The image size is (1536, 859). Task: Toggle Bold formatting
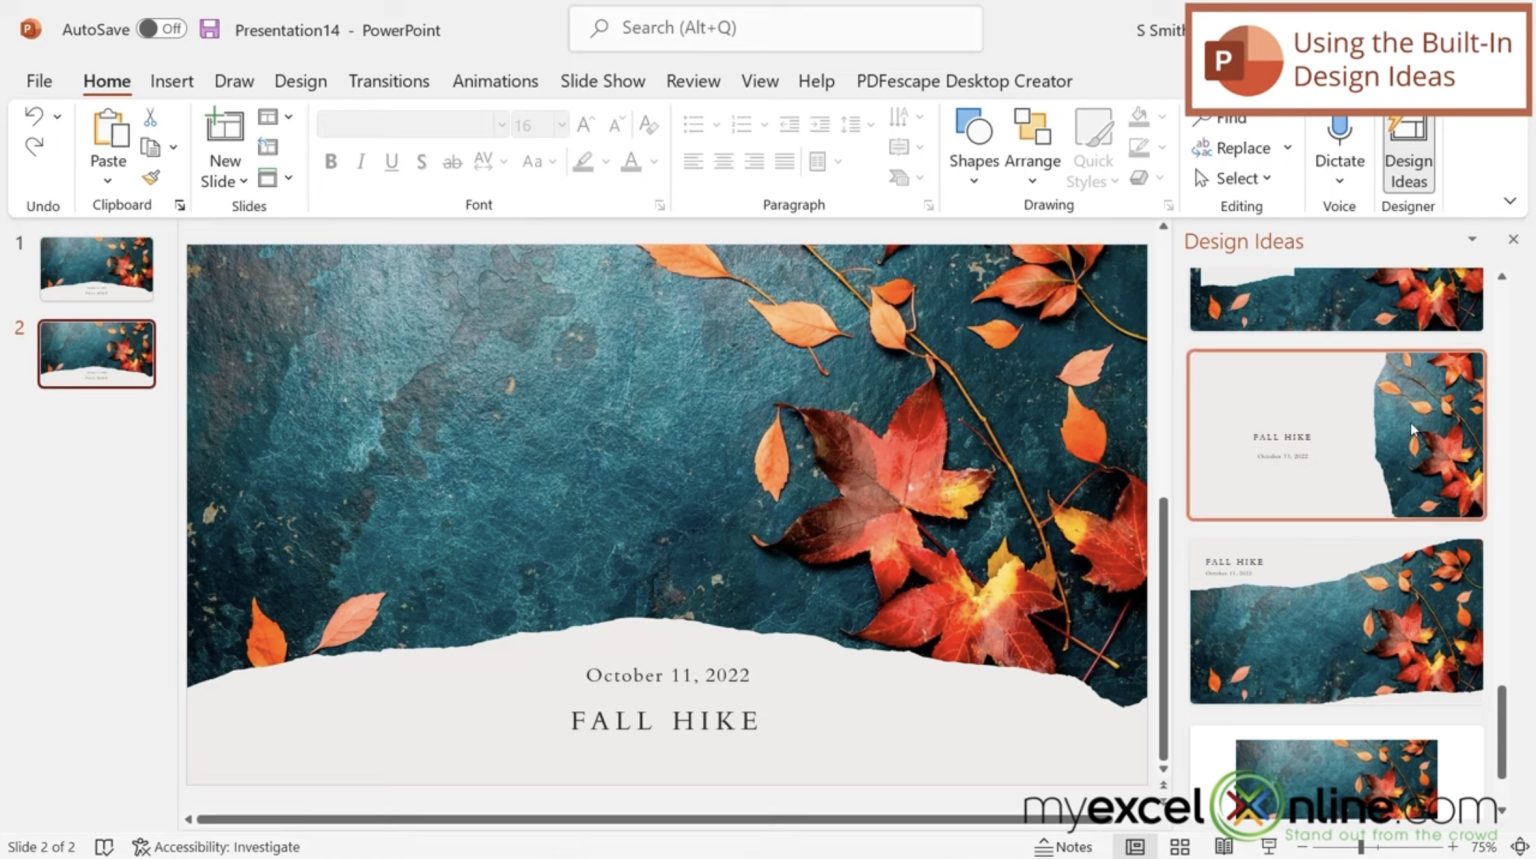point(331,161)
